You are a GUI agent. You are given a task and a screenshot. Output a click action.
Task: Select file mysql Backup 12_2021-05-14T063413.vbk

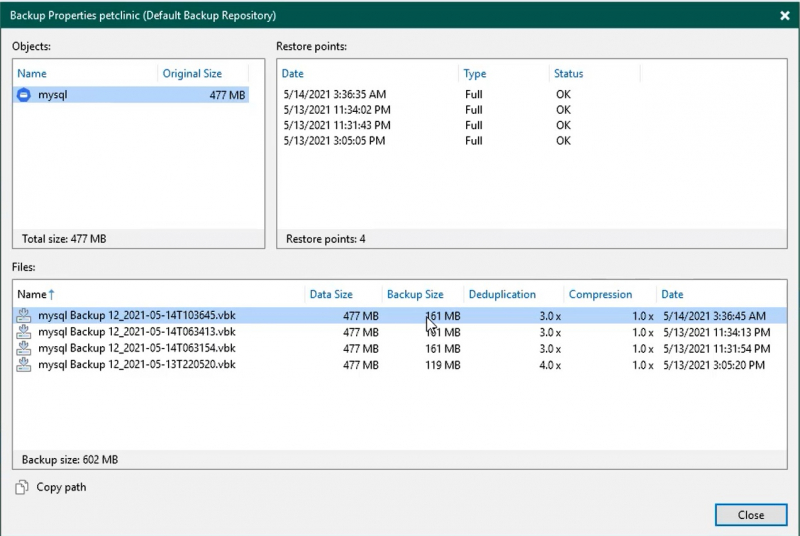(400, 332)
